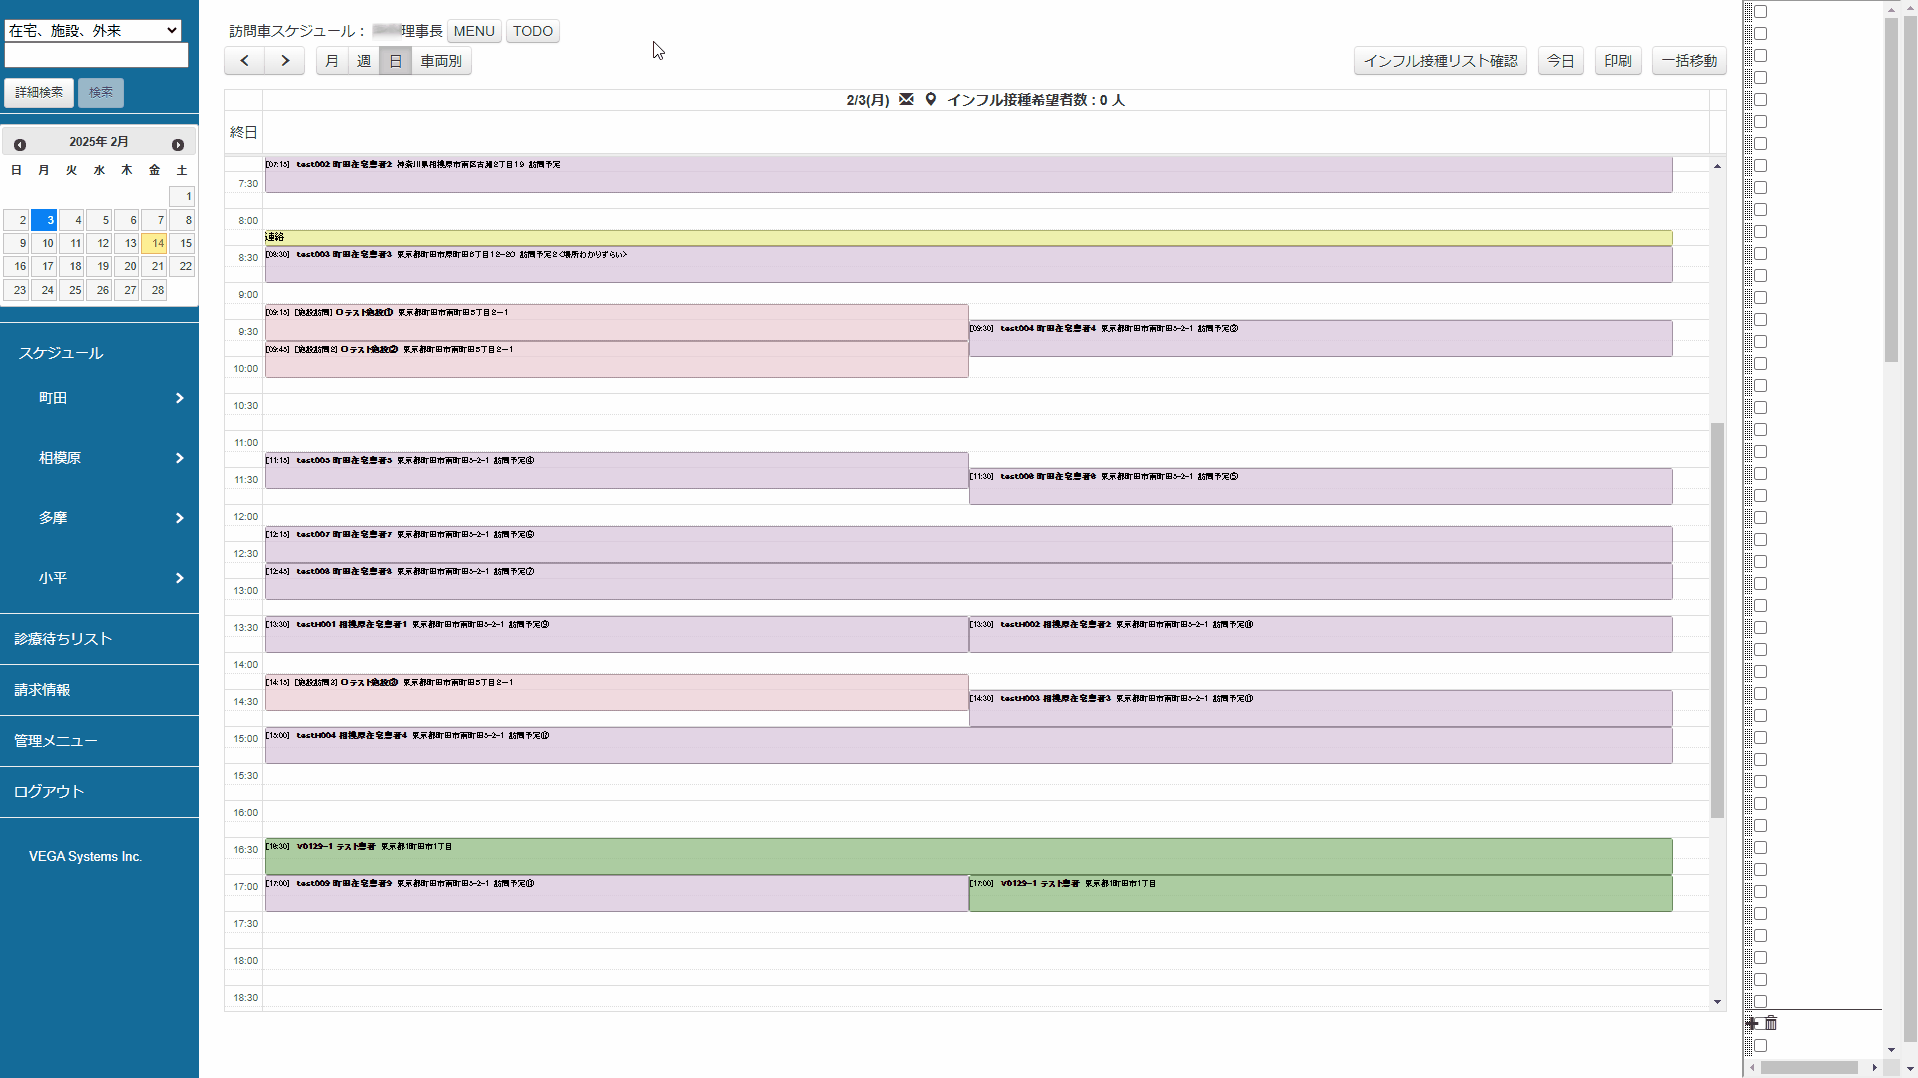
Task: Expand the 小平 schedule submenu chevron
Action: (180, 578)
